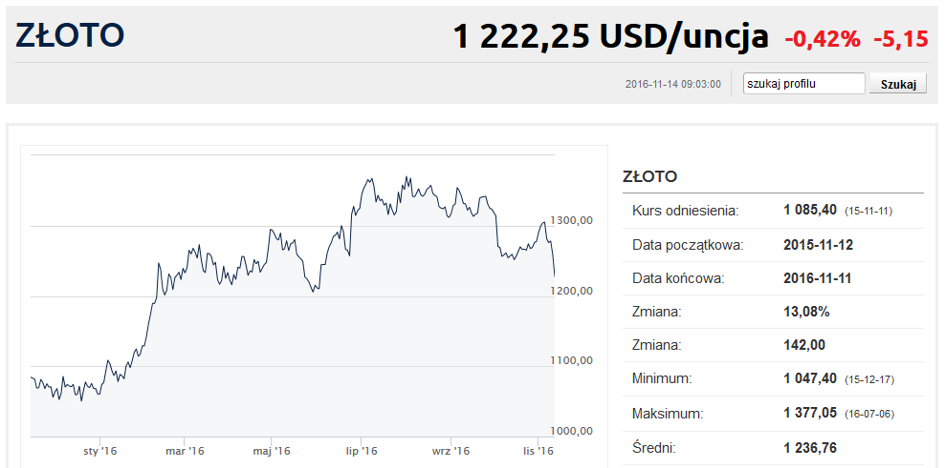Click the wrz '16 axis label

pos(451,451)
